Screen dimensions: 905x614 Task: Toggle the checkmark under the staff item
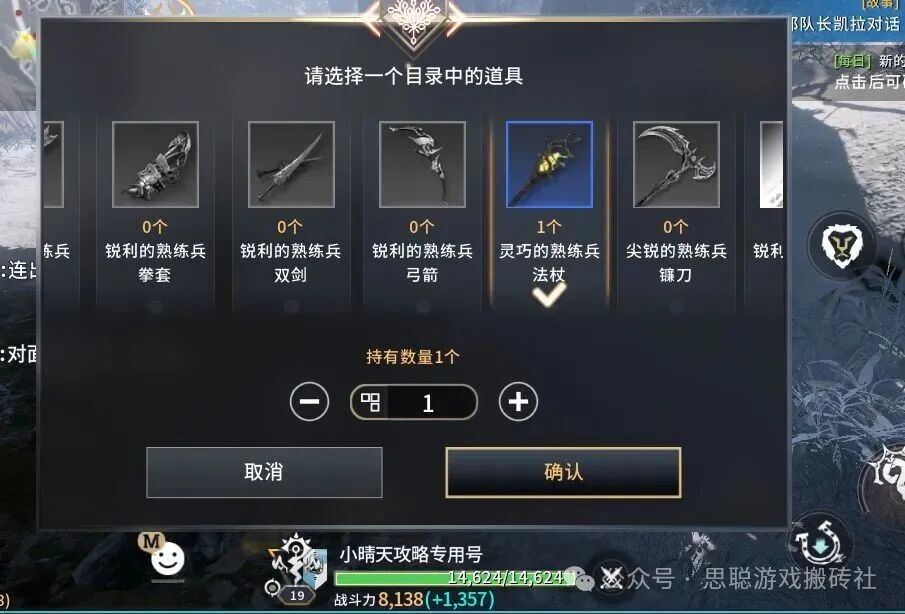pos(549,295)
